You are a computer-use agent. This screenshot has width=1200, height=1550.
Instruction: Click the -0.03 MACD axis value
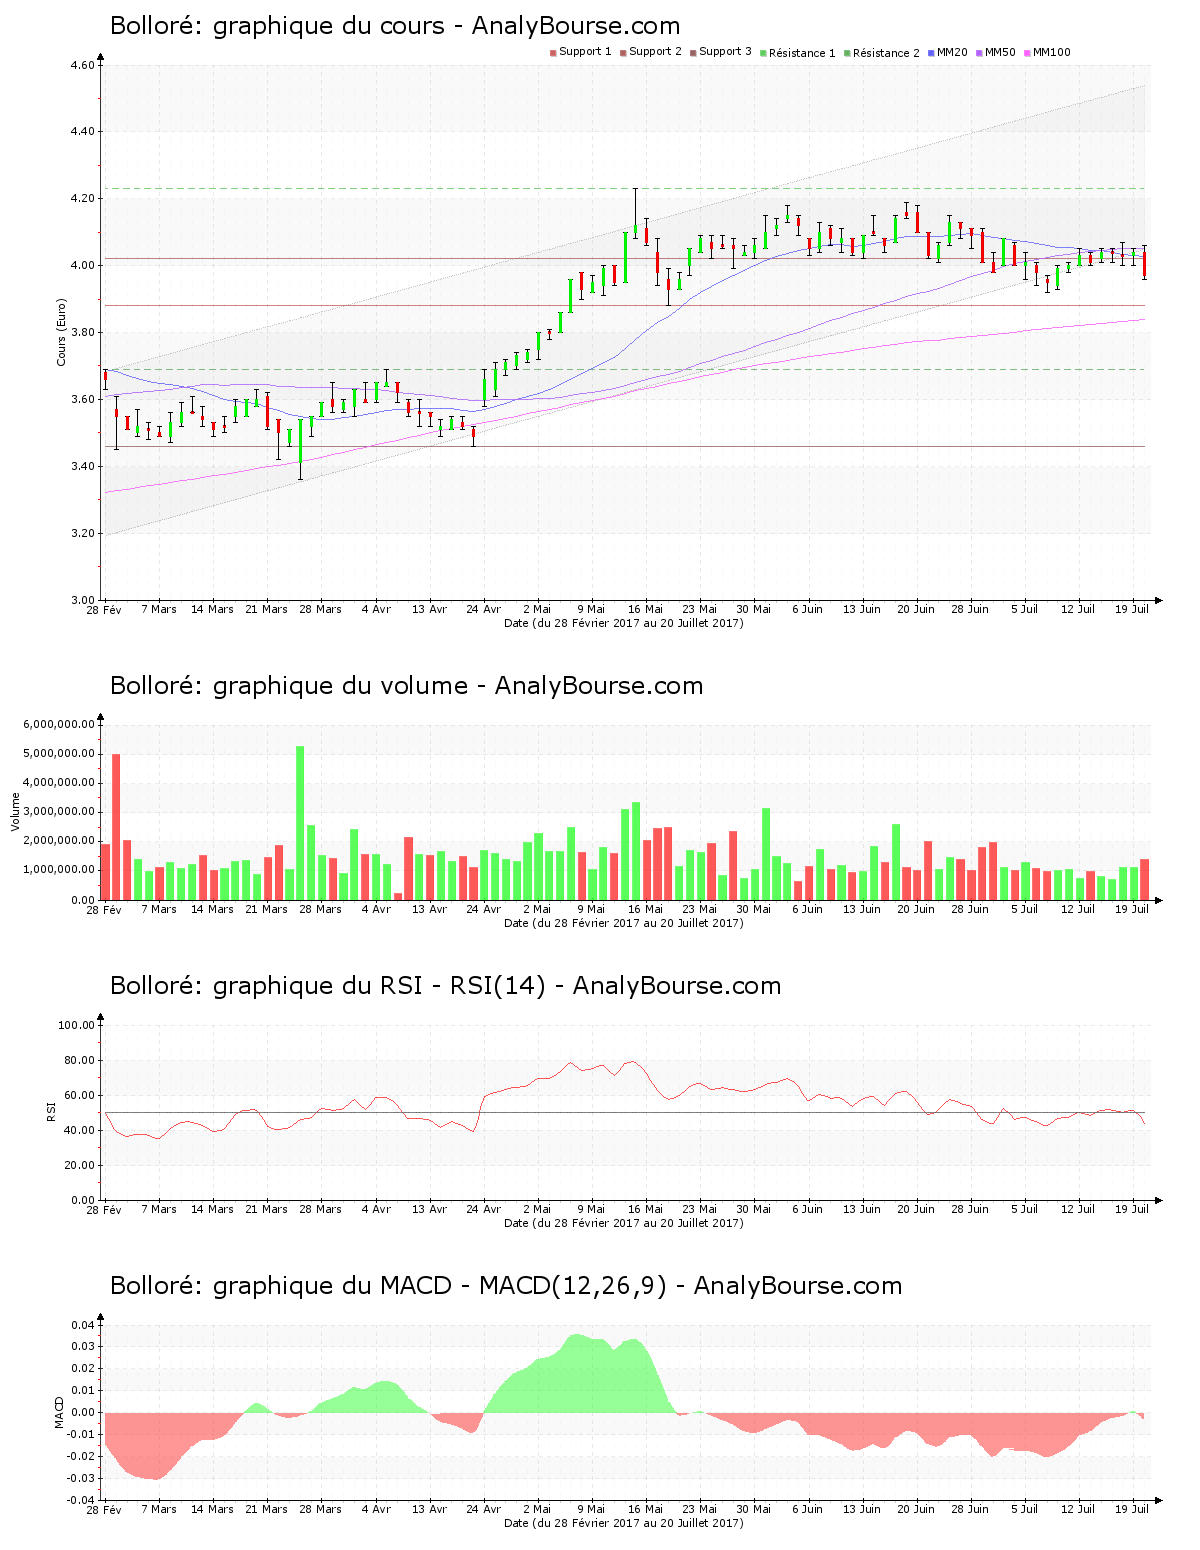click(83, 1479)
